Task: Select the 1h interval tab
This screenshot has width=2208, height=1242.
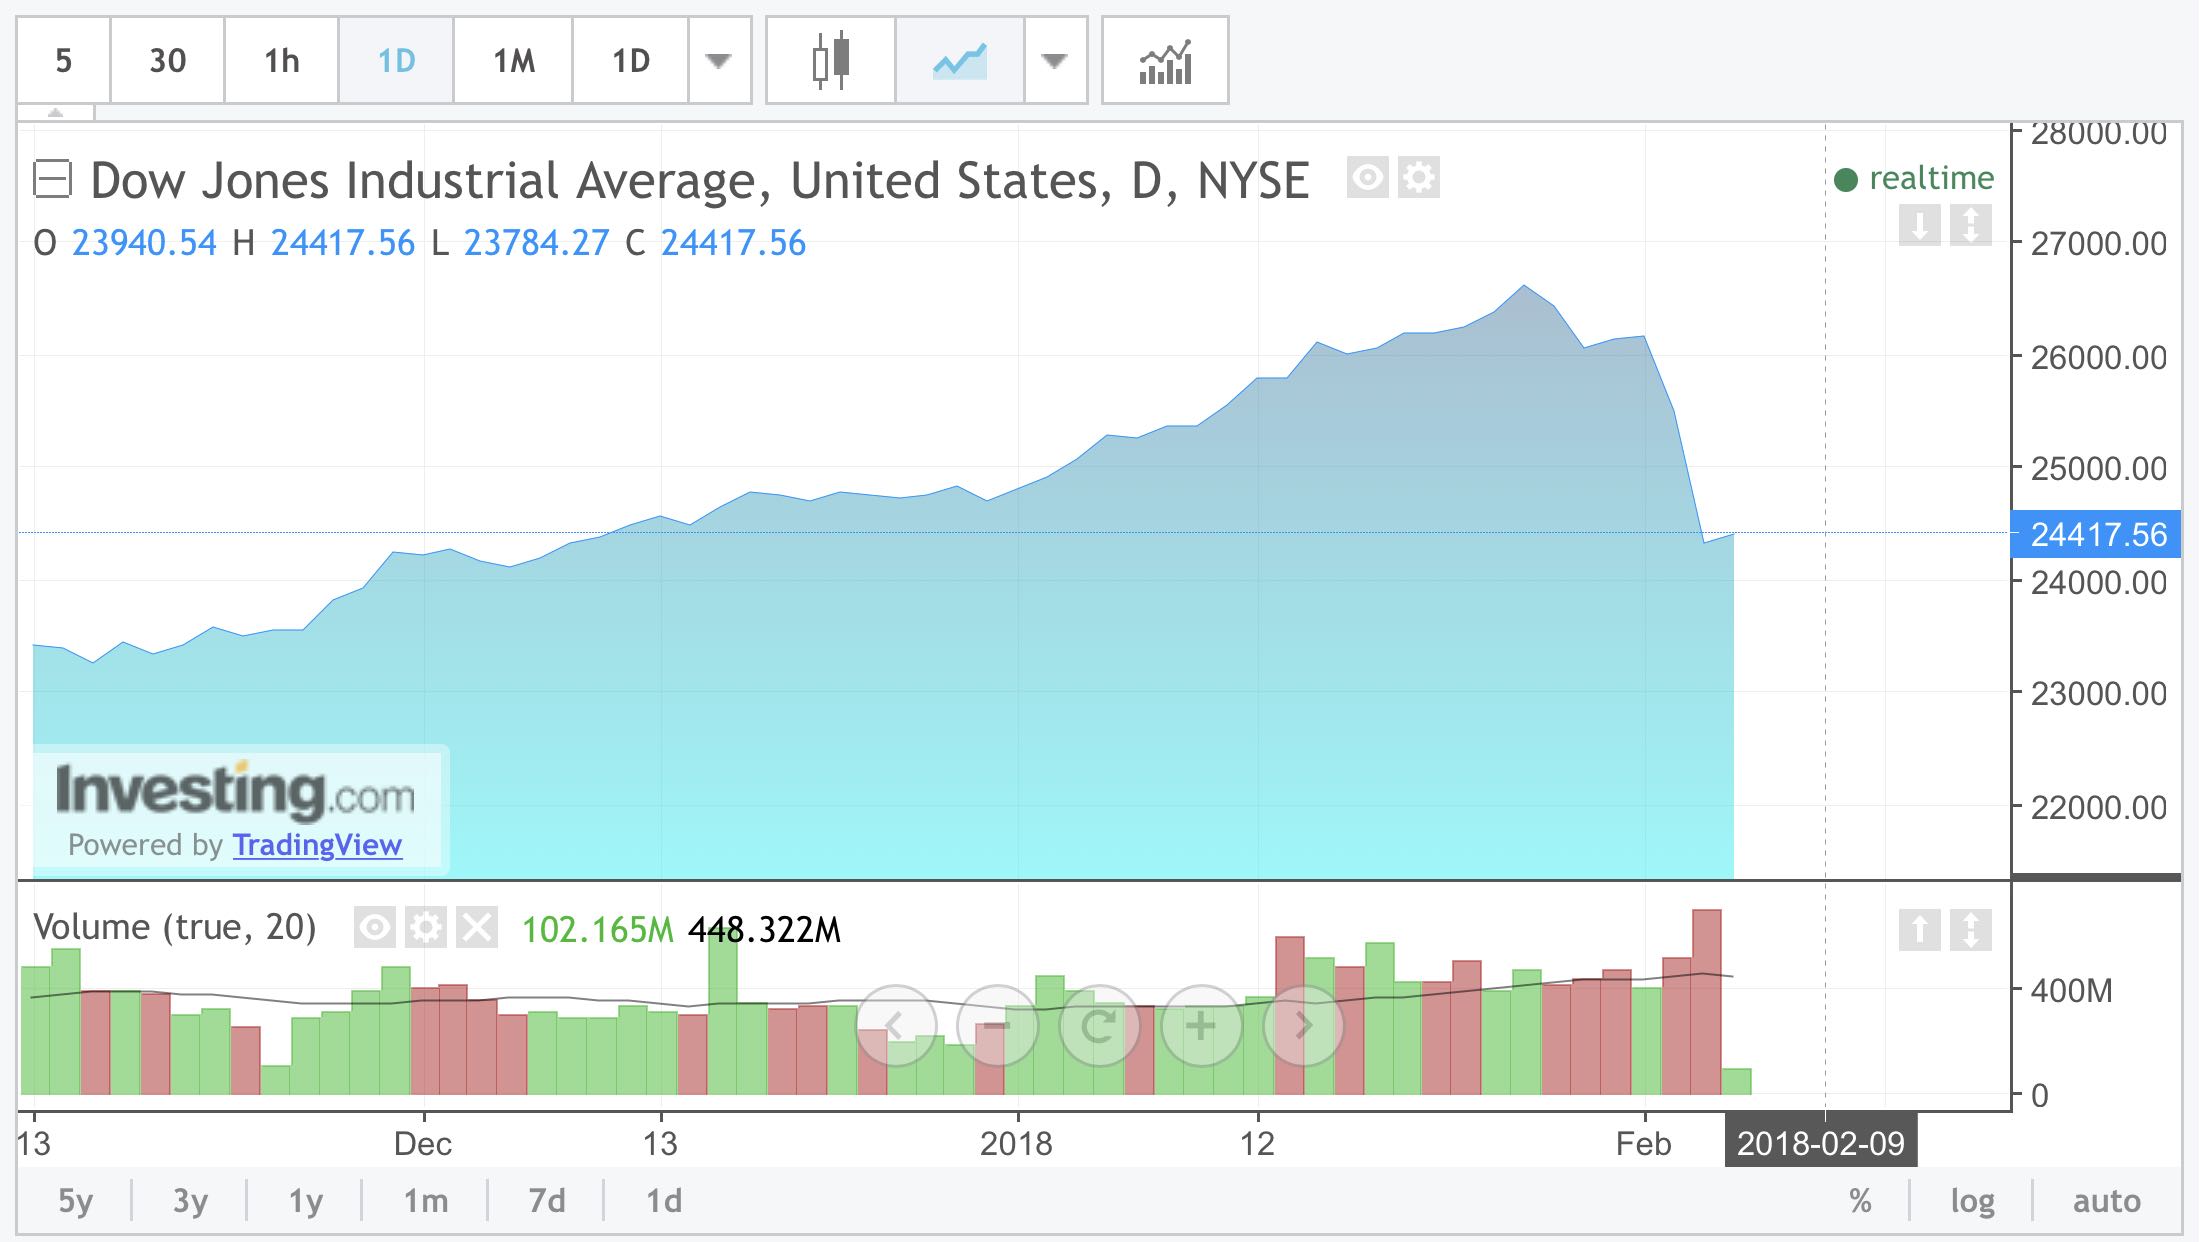Action: [x=281, y=60]
